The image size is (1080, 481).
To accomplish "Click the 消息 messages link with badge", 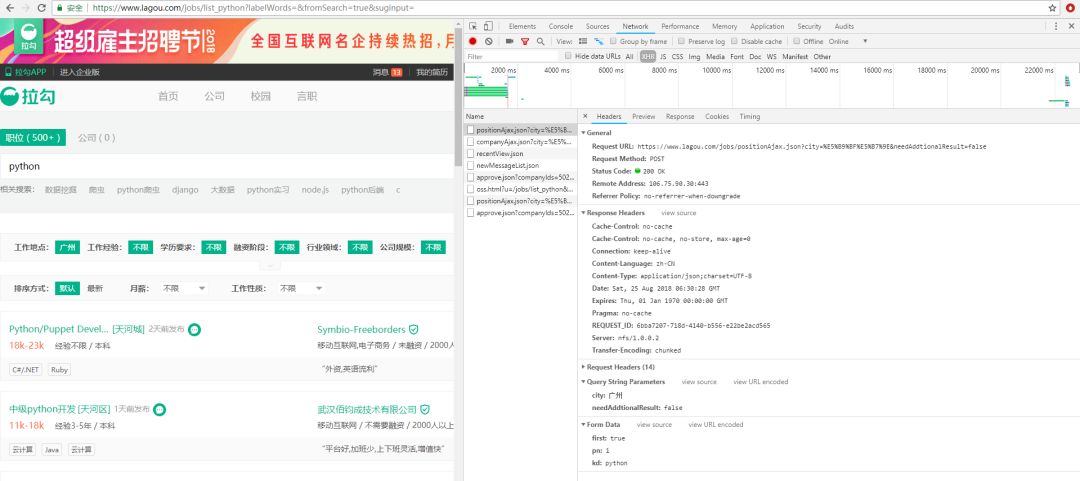I will pyautogui.click(x=387, y=72).
